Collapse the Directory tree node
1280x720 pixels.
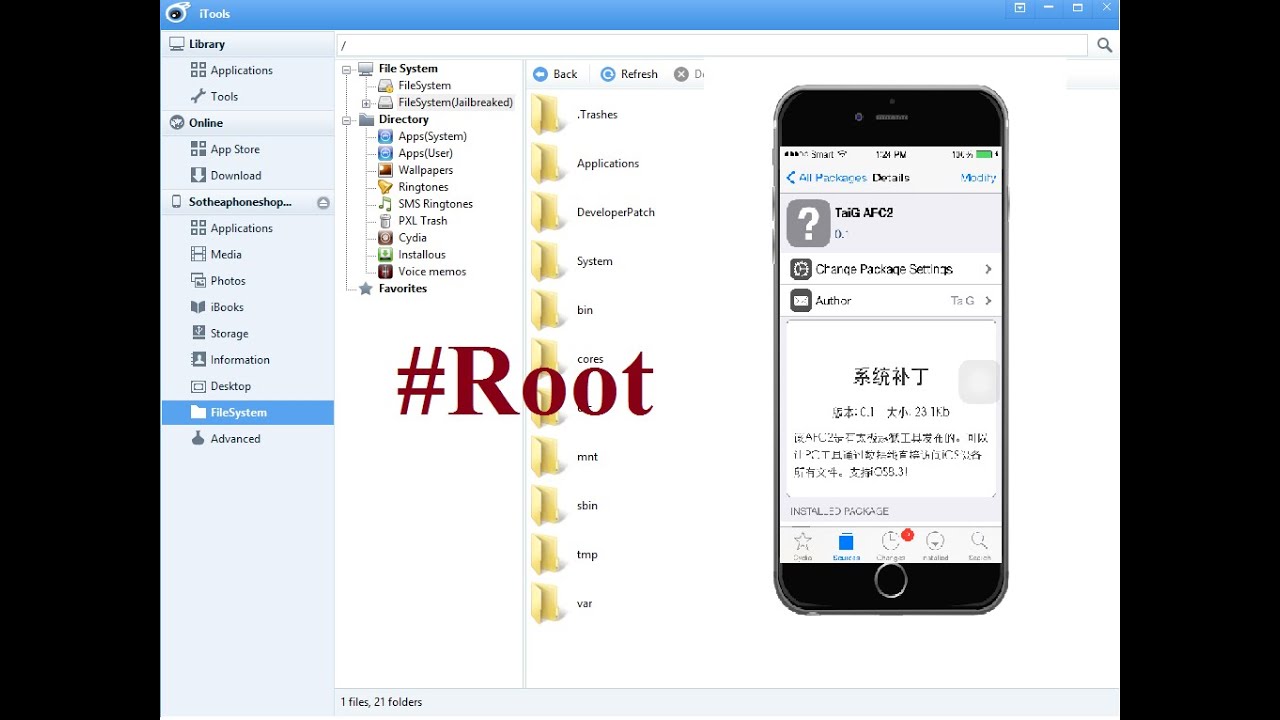[347, 120]
